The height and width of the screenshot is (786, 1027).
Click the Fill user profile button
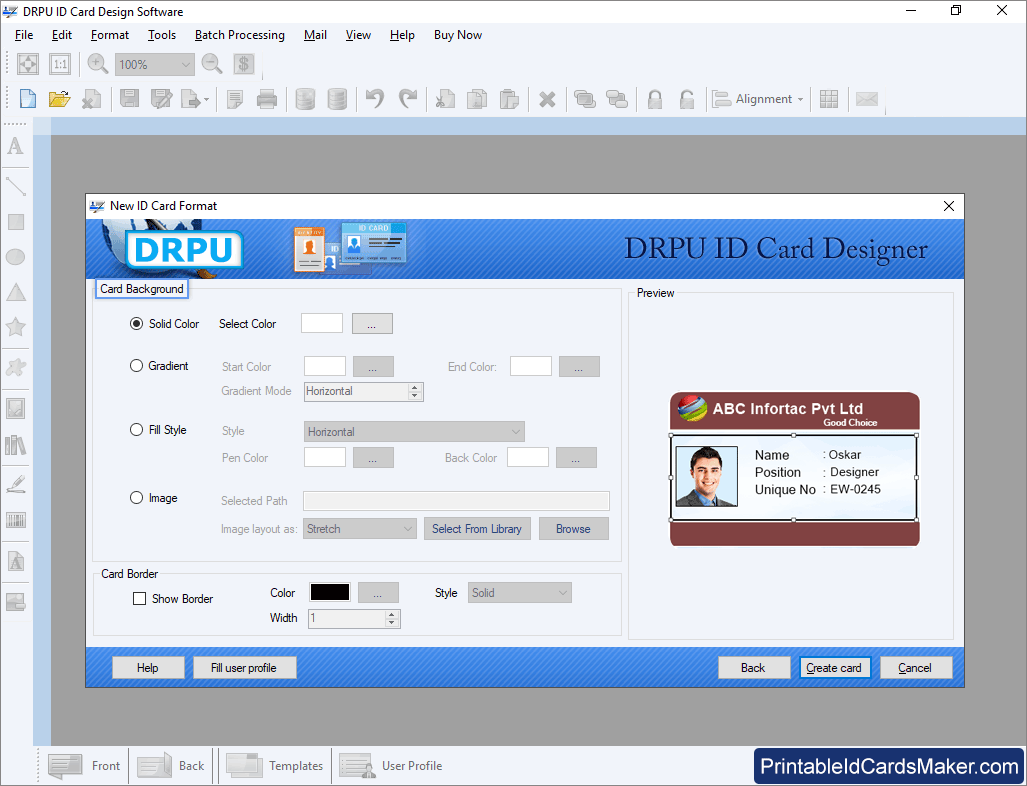pos(244,667)
